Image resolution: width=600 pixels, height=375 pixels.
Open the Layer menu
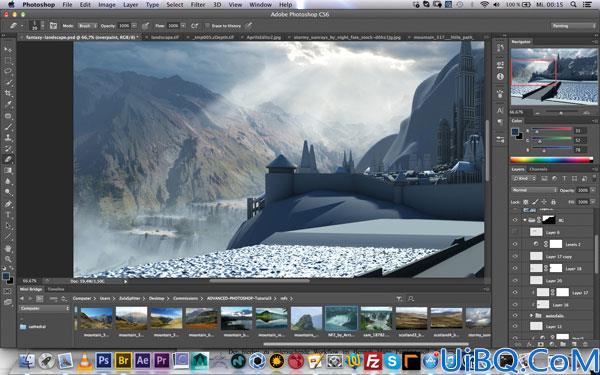pyautogui.click(x=130, y=5)
